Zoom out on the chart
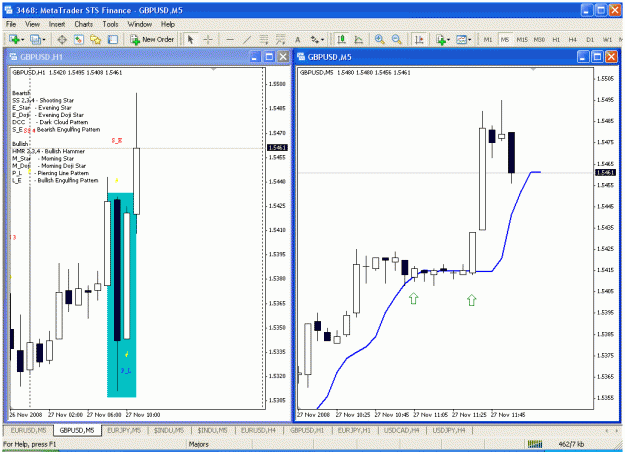 coord(396,39)
